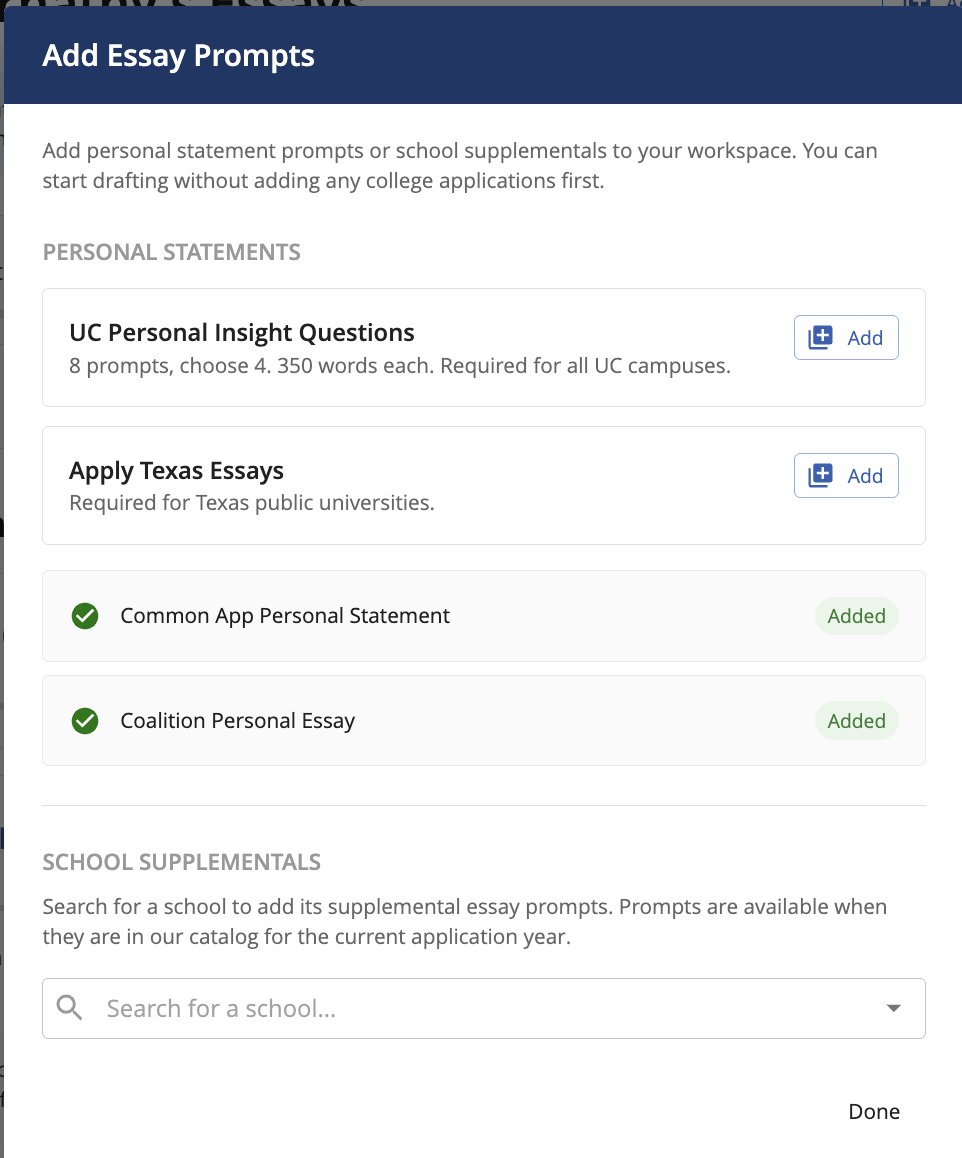Click the add icon for UC Personal Insight Questions
This screenshot has width=962, height=1158.
[821, 338]
